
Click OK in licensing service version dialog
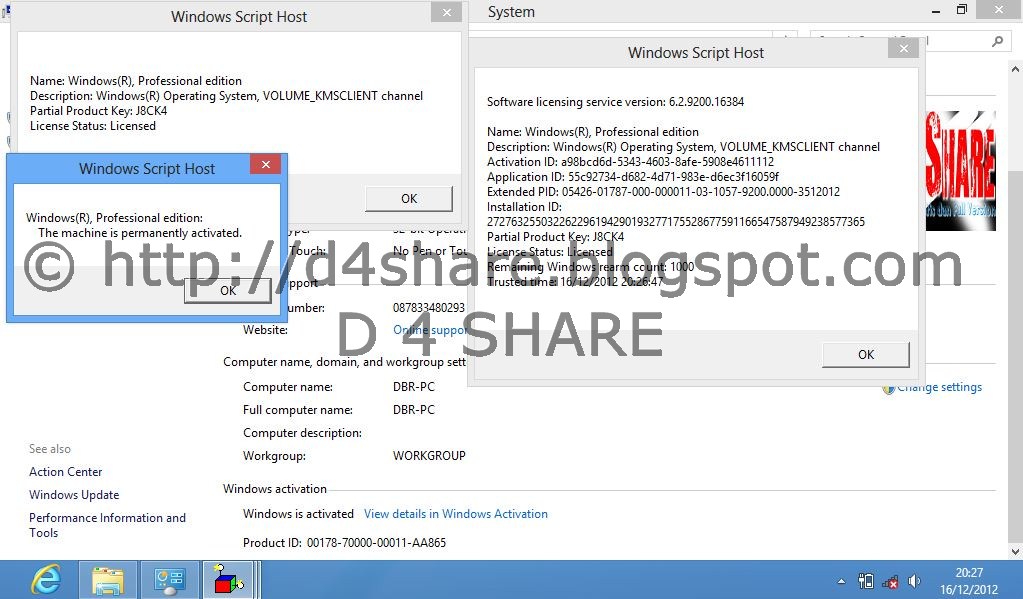coord(866,354)
